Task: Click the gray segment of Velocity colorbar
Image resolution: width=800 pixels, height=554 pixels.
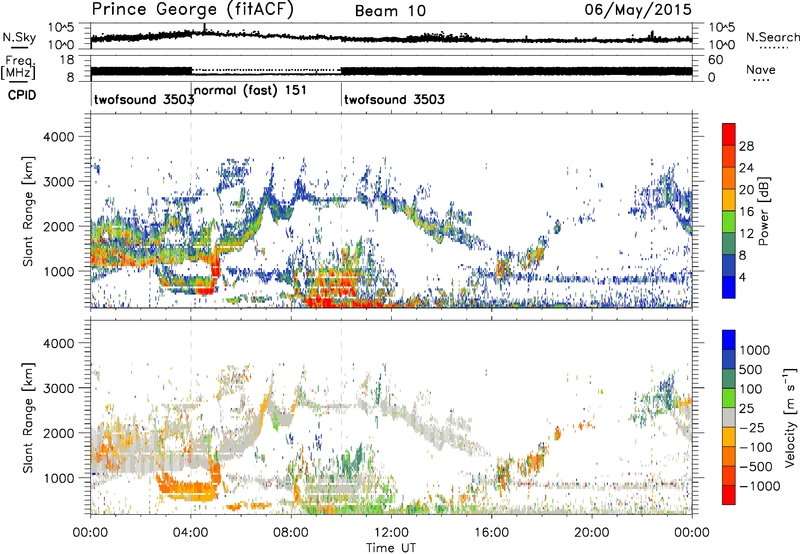Action: pyautogui.click(x=729, y=417)
